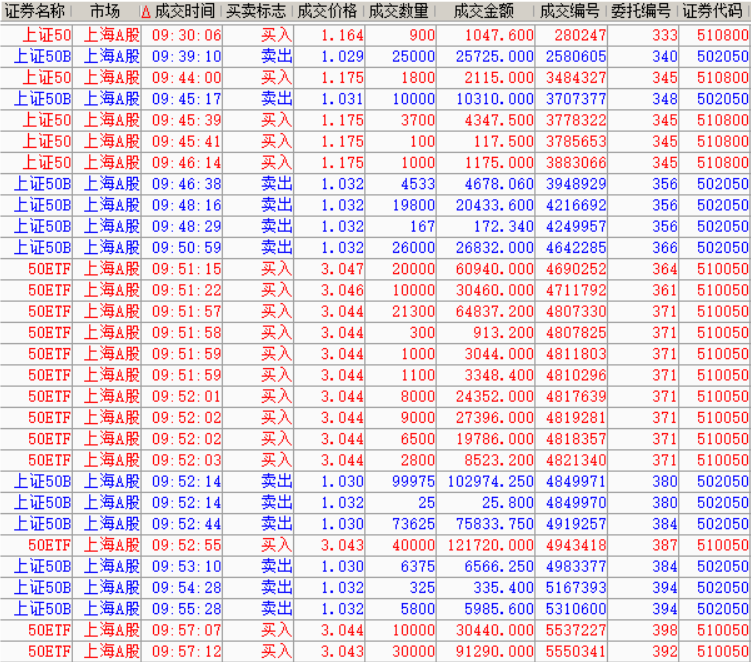Screen dimensions: 751x662
Task: Select amount cell 19786.000
Action: coord(494,439)
